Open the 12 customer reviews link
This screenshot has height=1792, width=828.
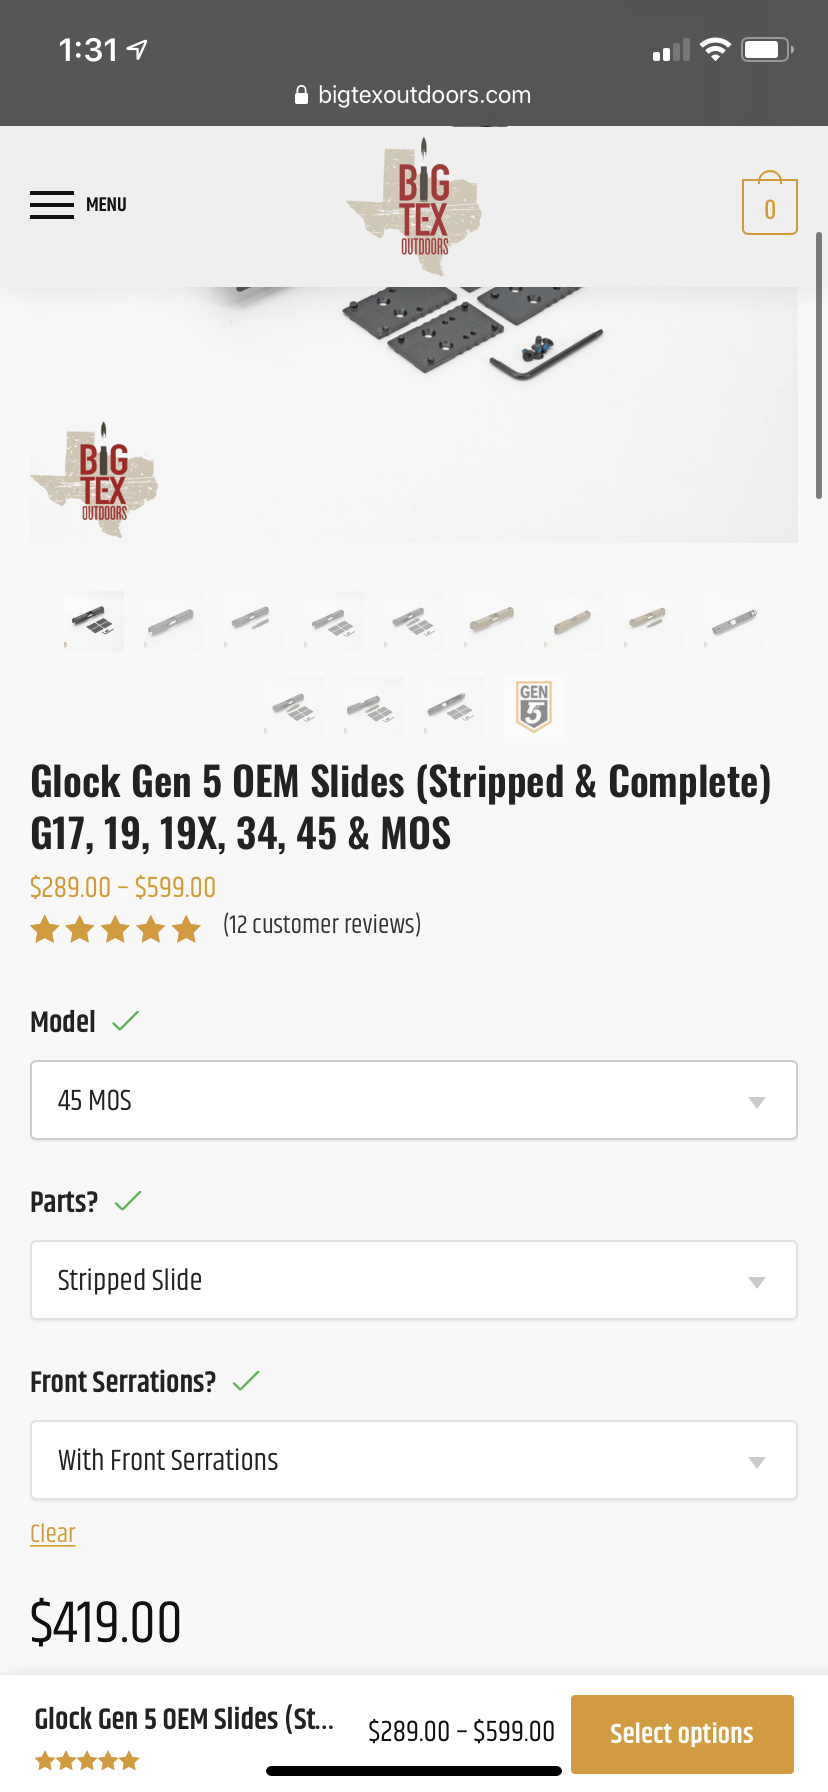[322, 925]
